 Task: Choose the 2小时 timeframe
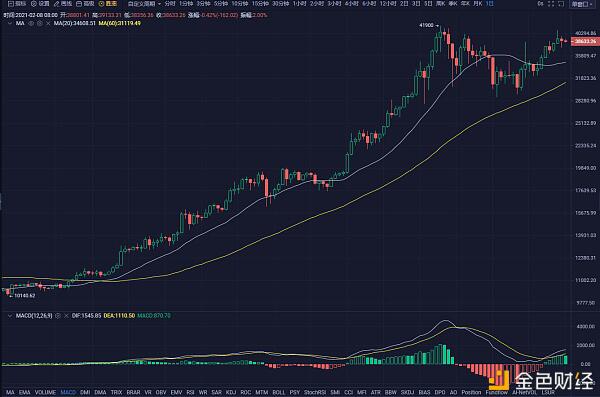tap(317, 4)
